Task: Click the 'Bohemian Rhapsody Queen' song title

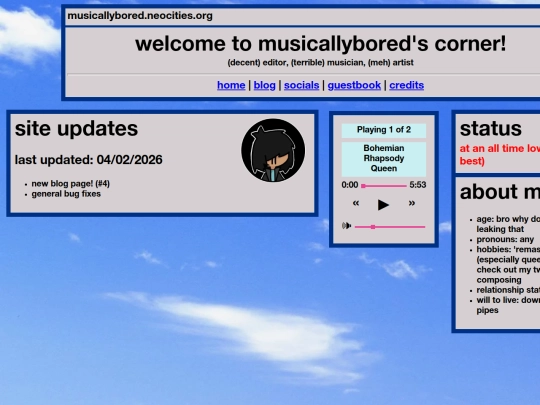Action: tap(384, 158)
